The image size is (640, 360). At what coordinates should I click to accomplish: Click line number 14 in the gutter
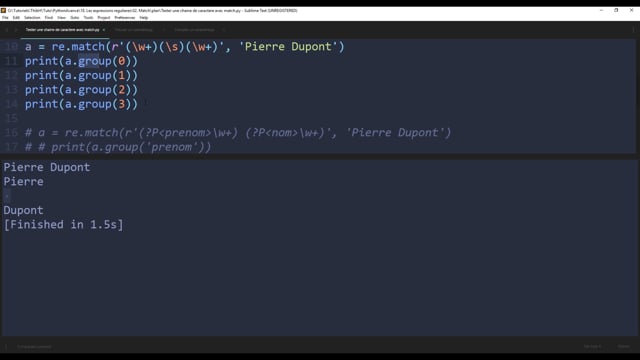(x=11, y=104)
